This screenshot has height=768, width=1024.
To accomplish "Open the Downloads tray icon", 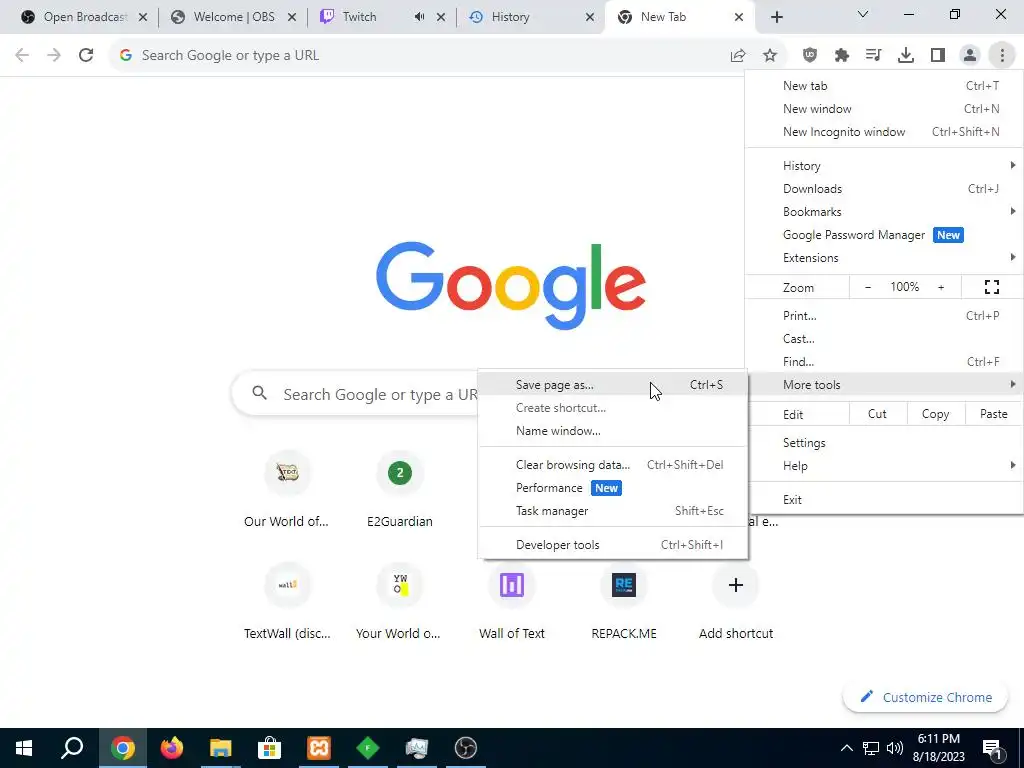I will click(906, 55).
